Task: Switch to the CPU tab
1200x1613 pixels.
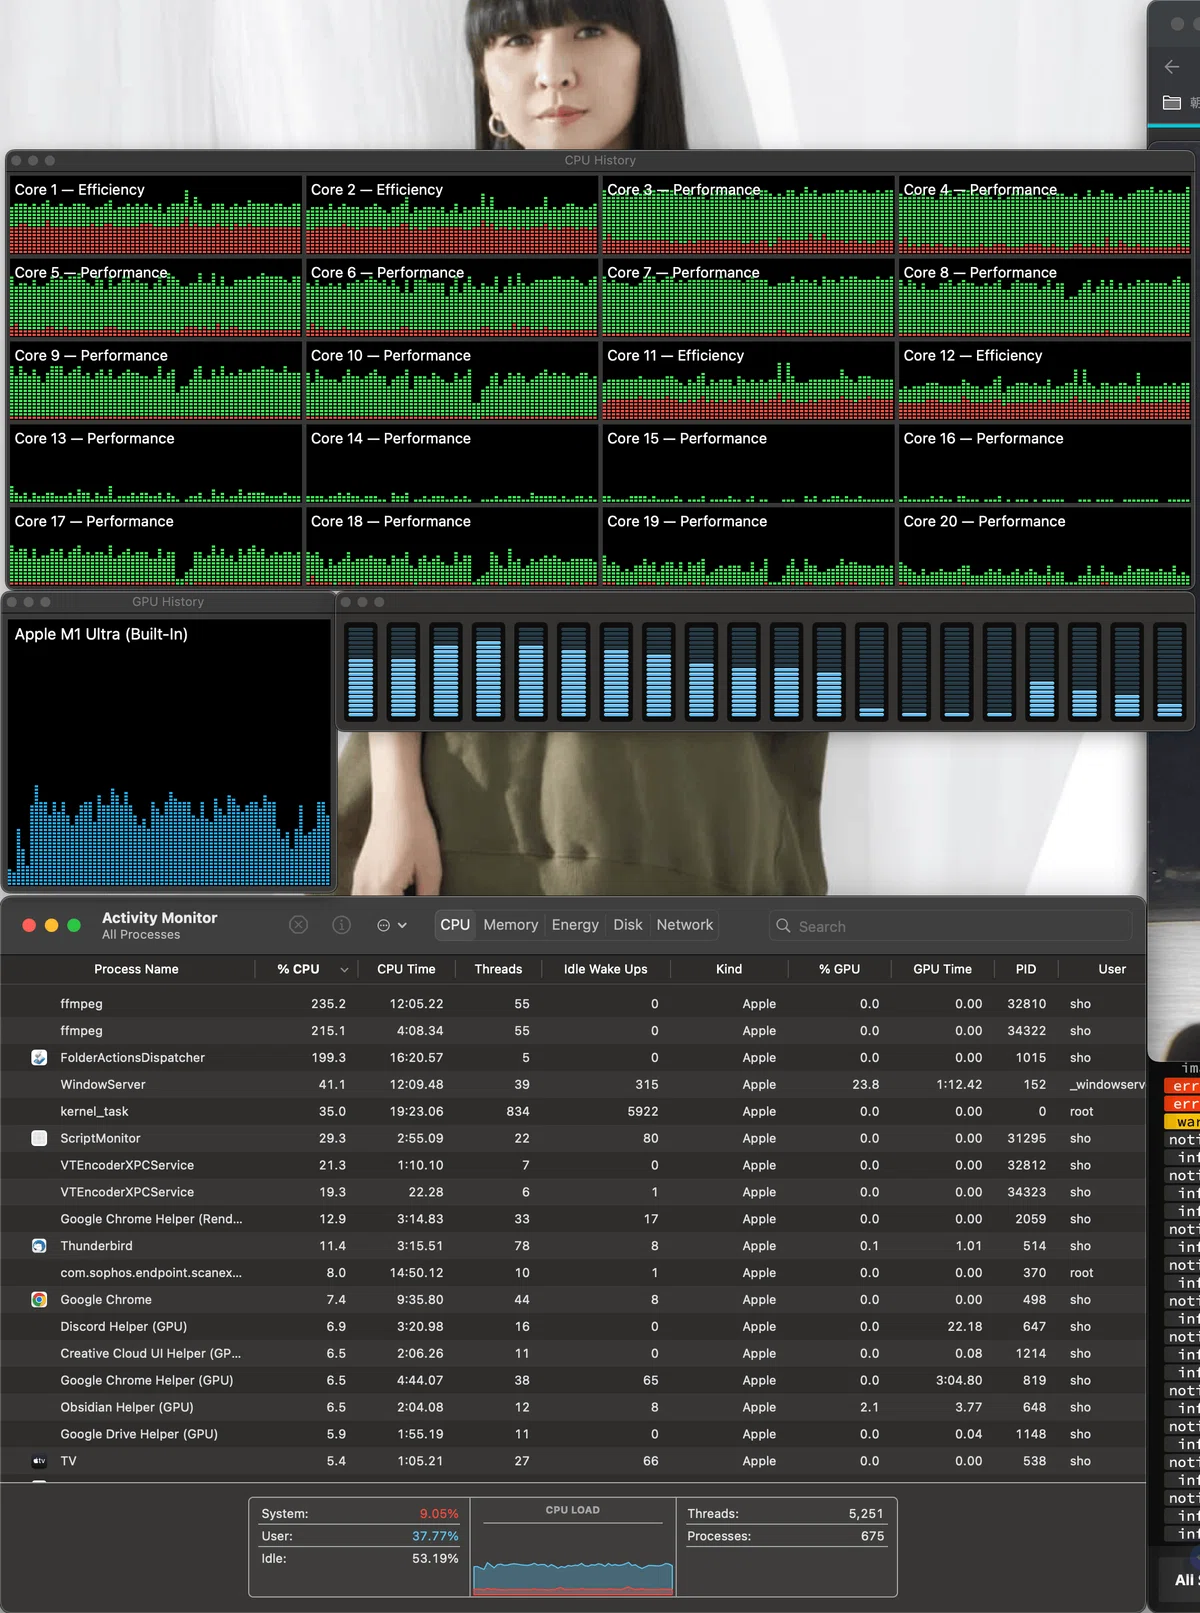Action: [x=455, y=925]
